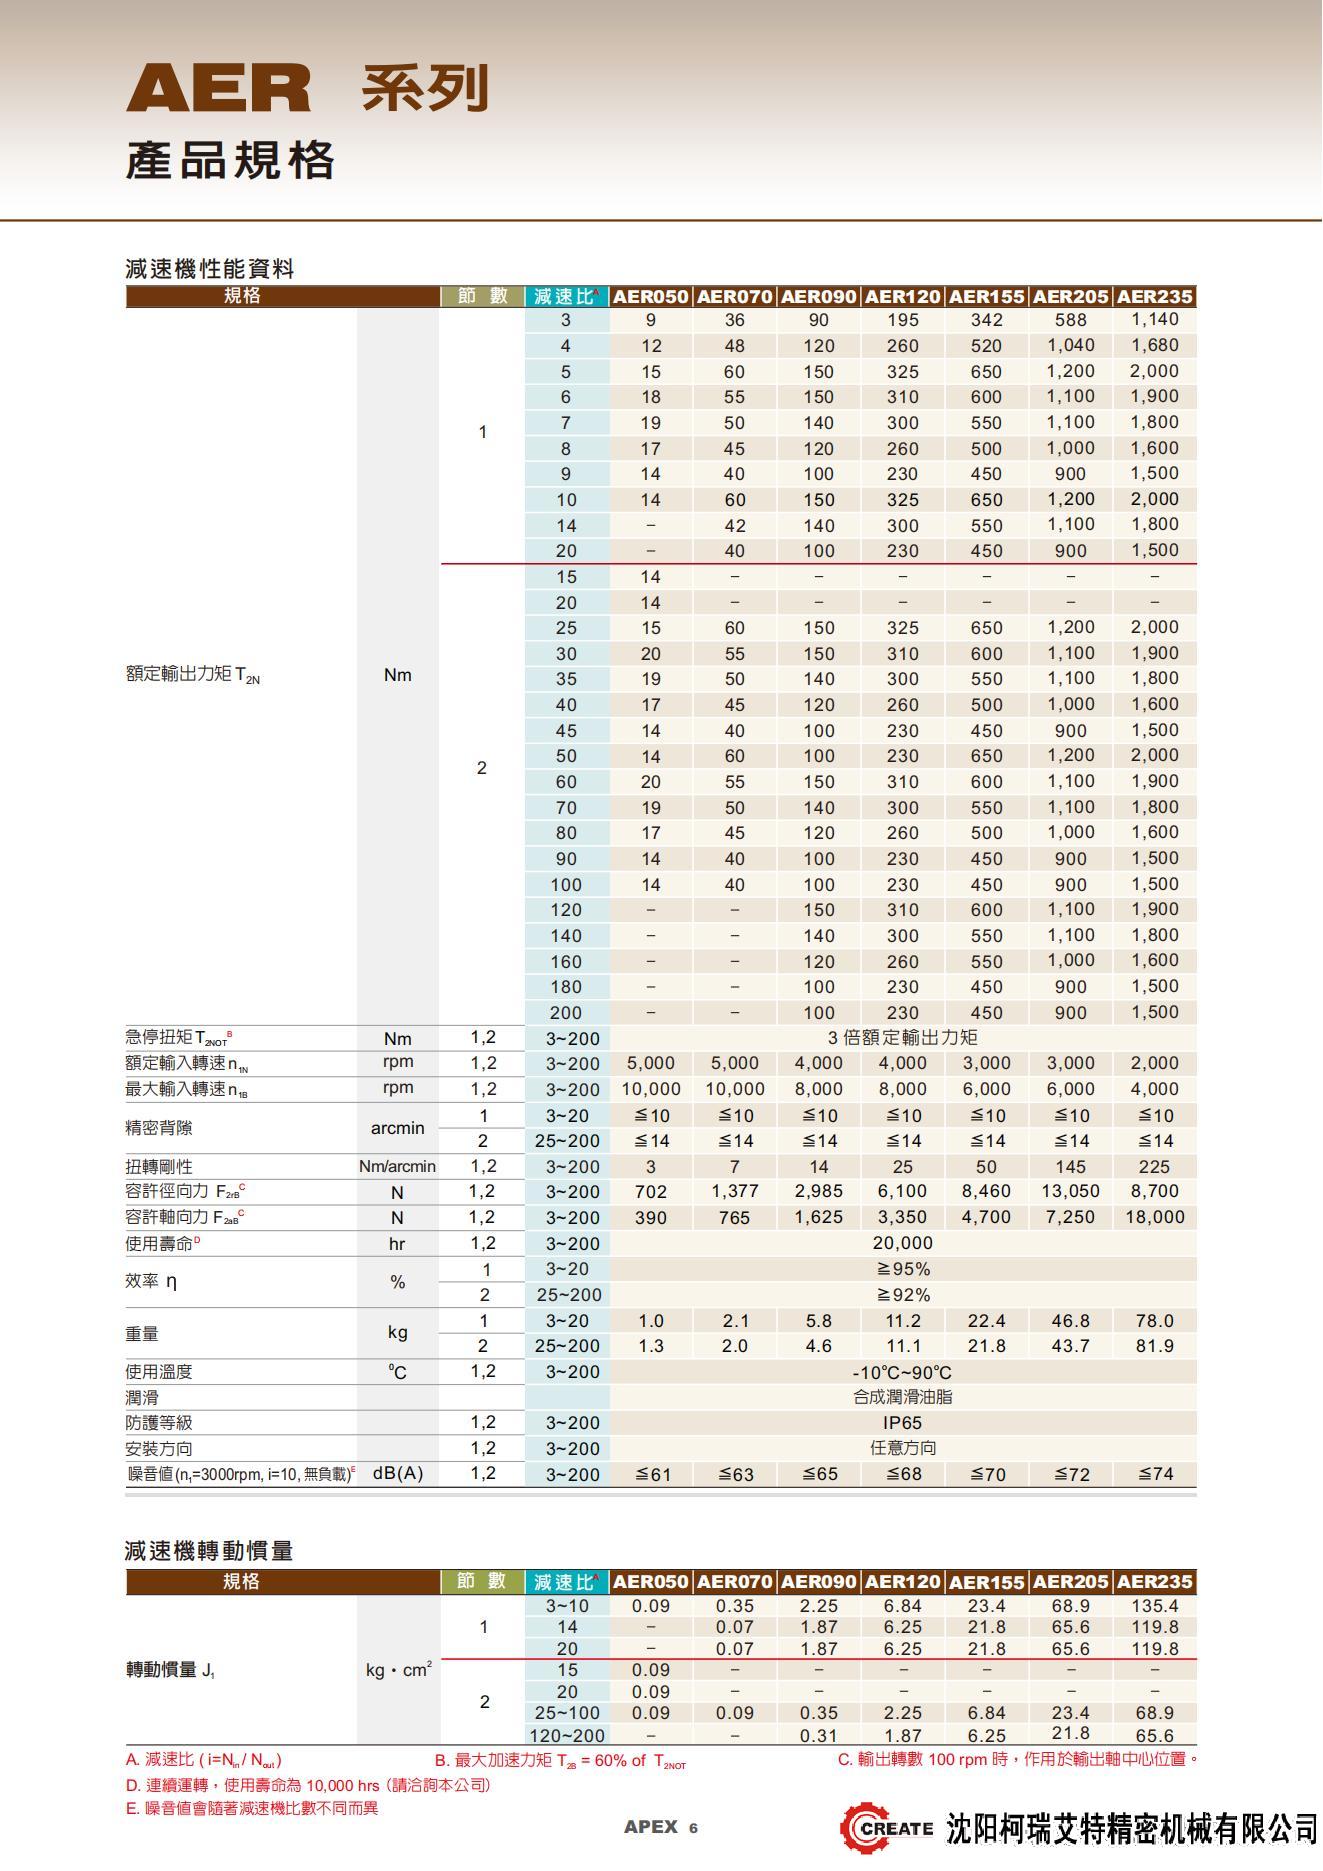Select the 額定輸出力矩 T2N row label

(193, 675)
